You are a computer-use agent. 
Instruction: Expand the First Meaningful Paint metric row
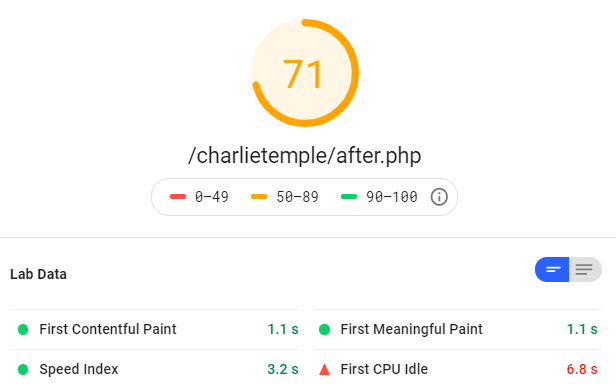458,329
